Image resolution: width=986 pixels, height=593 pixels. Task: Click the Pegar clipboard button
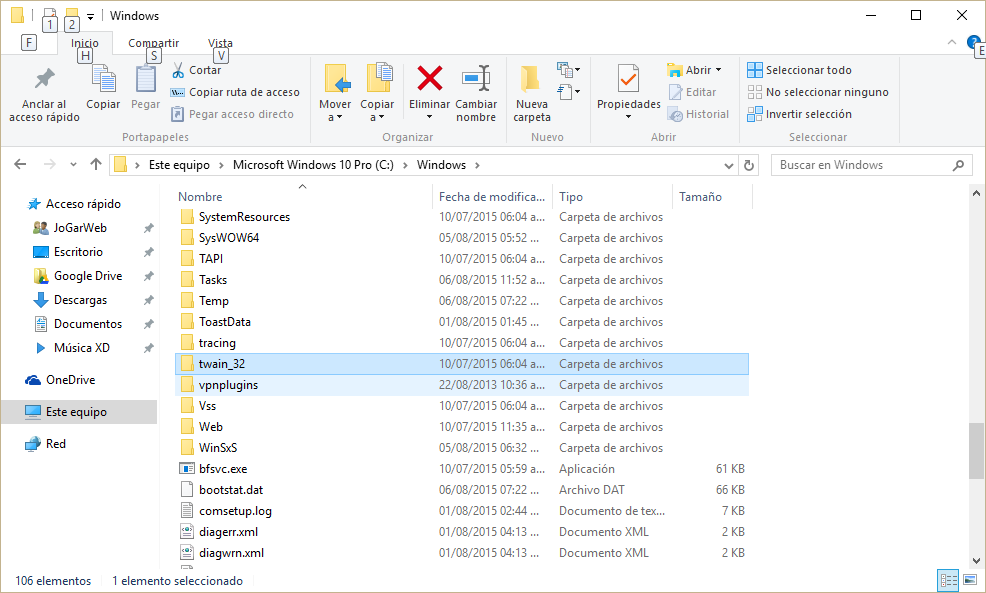point(145,88)
